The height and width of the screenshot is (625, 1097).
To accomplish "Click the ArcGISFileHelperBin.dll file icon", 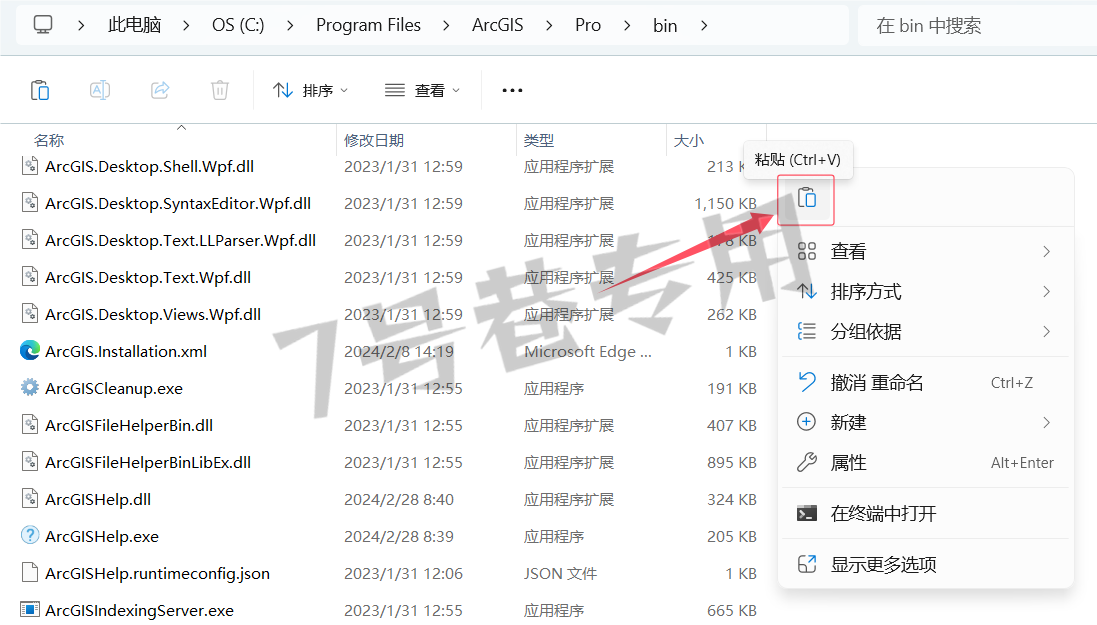I will (x=29, y=425).
